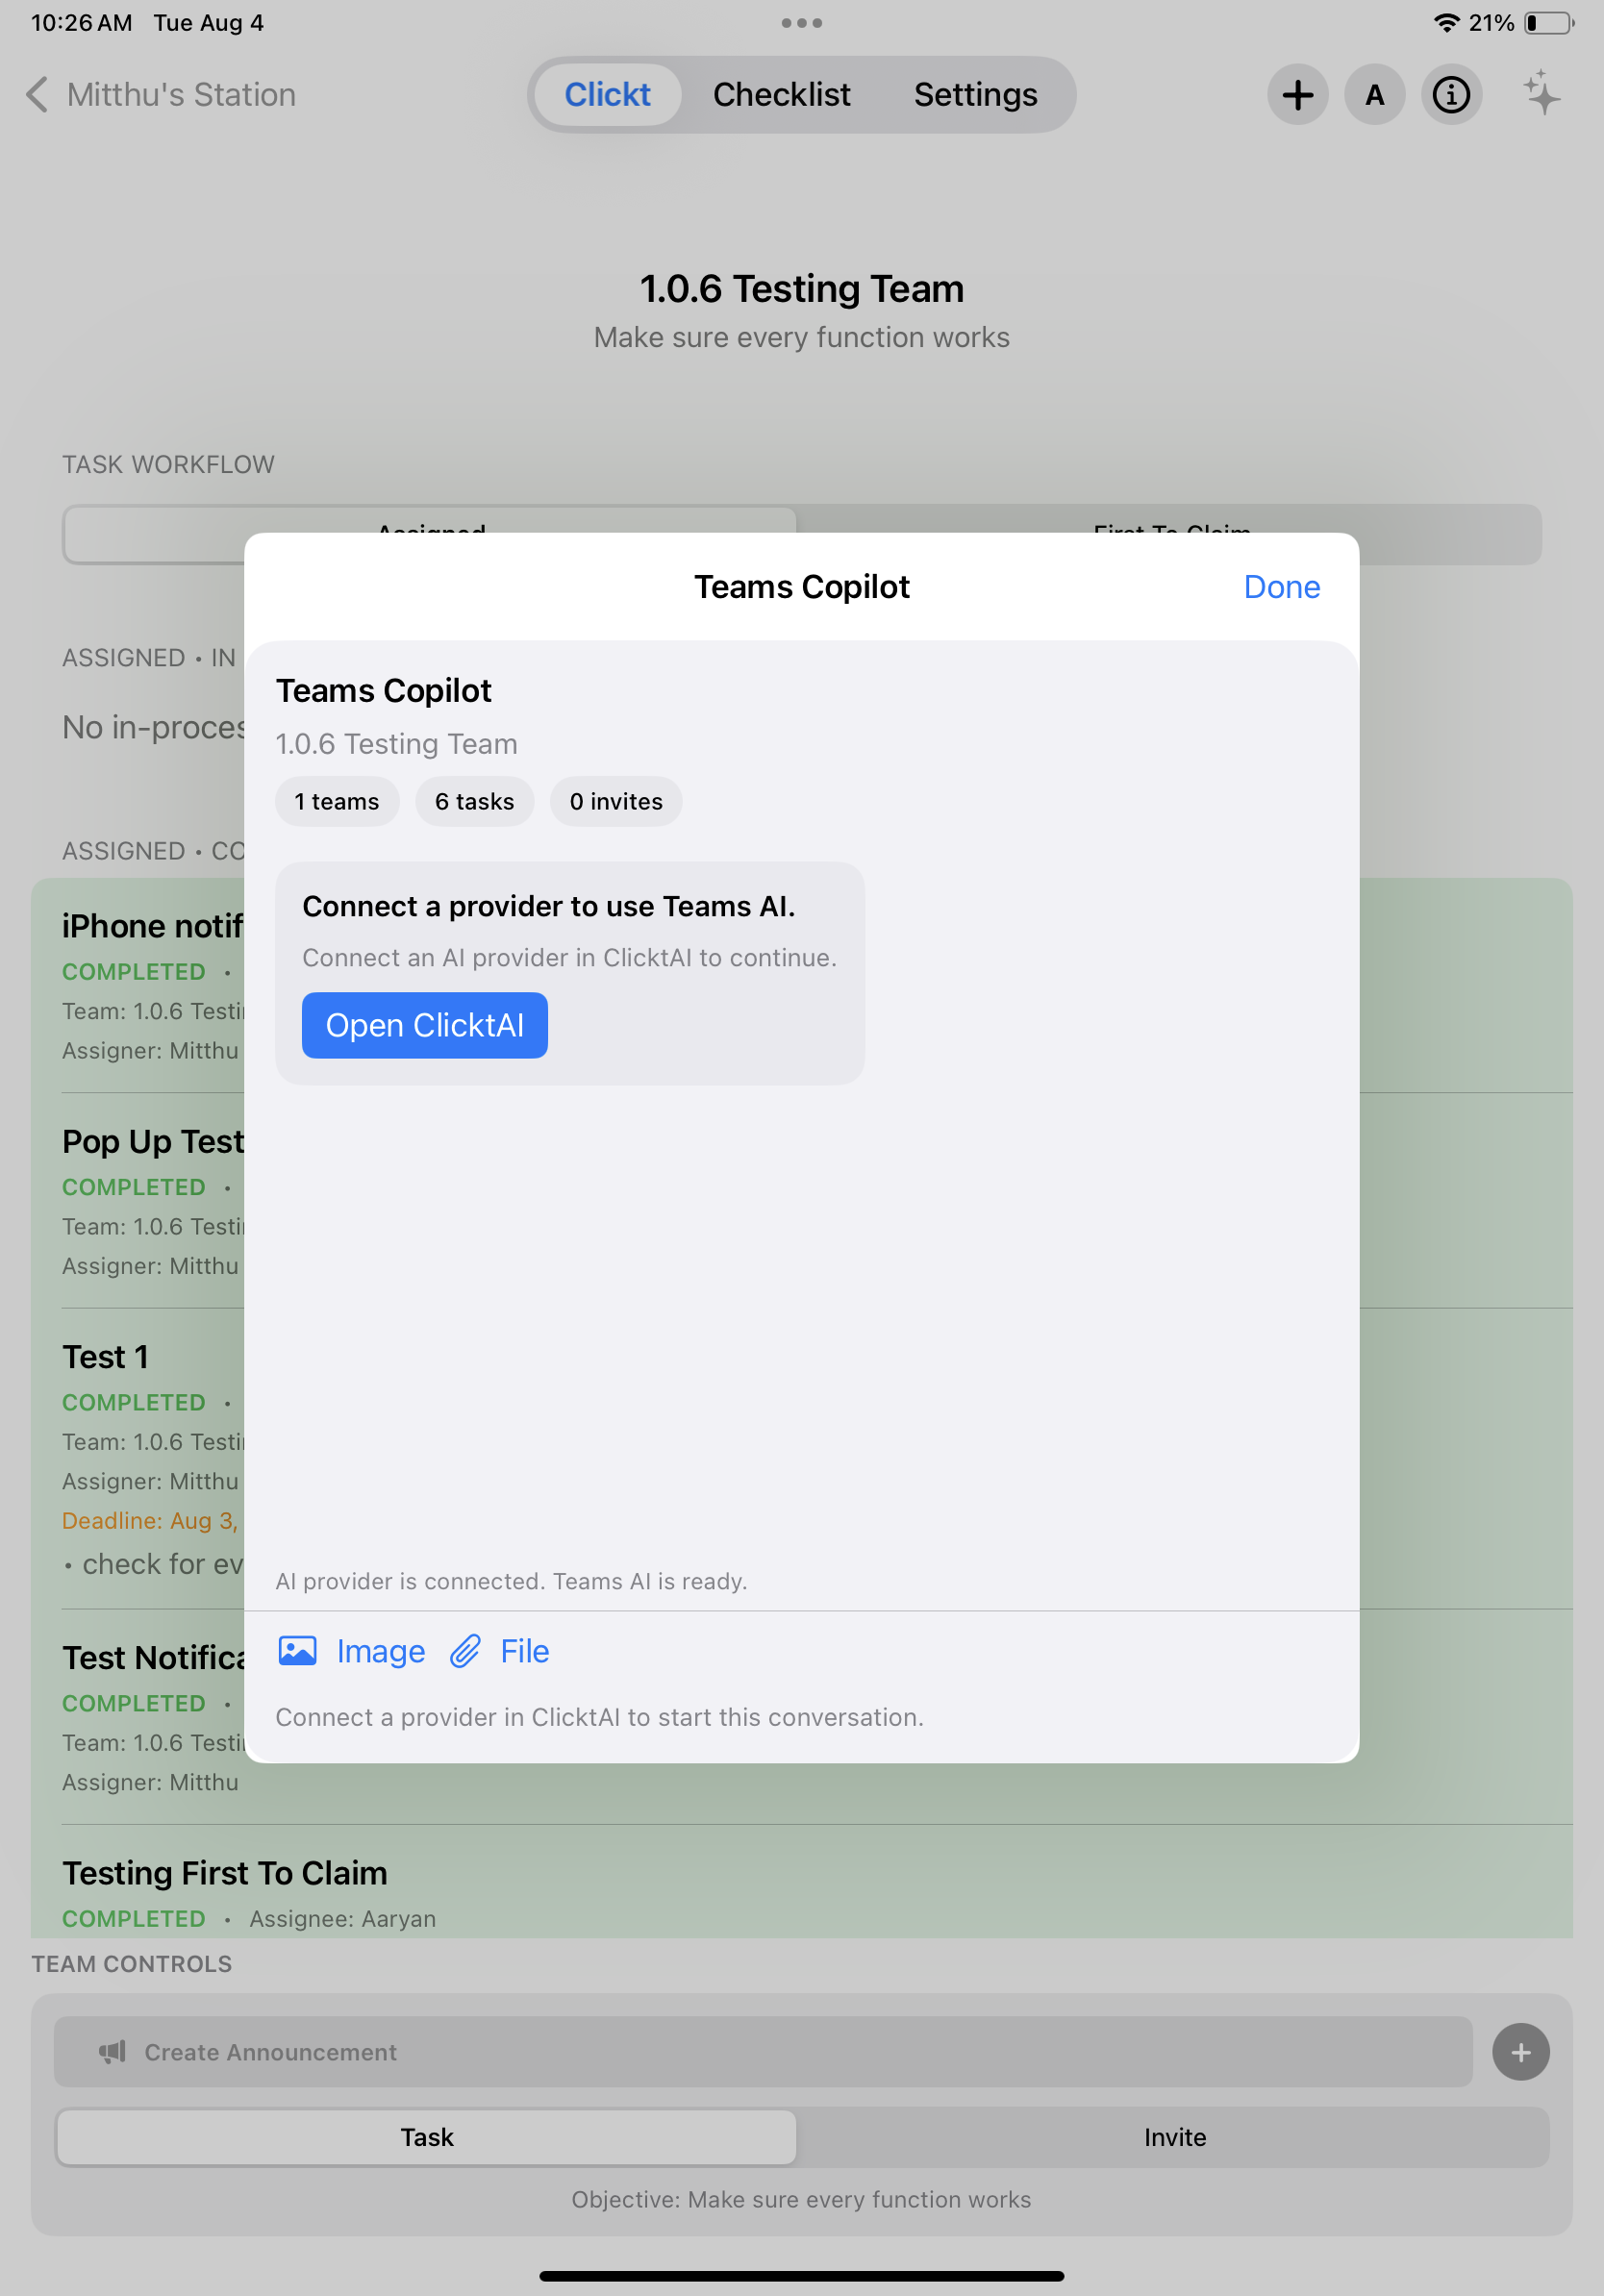Tap the image picture icon in Copilot

click(297, 1651)
